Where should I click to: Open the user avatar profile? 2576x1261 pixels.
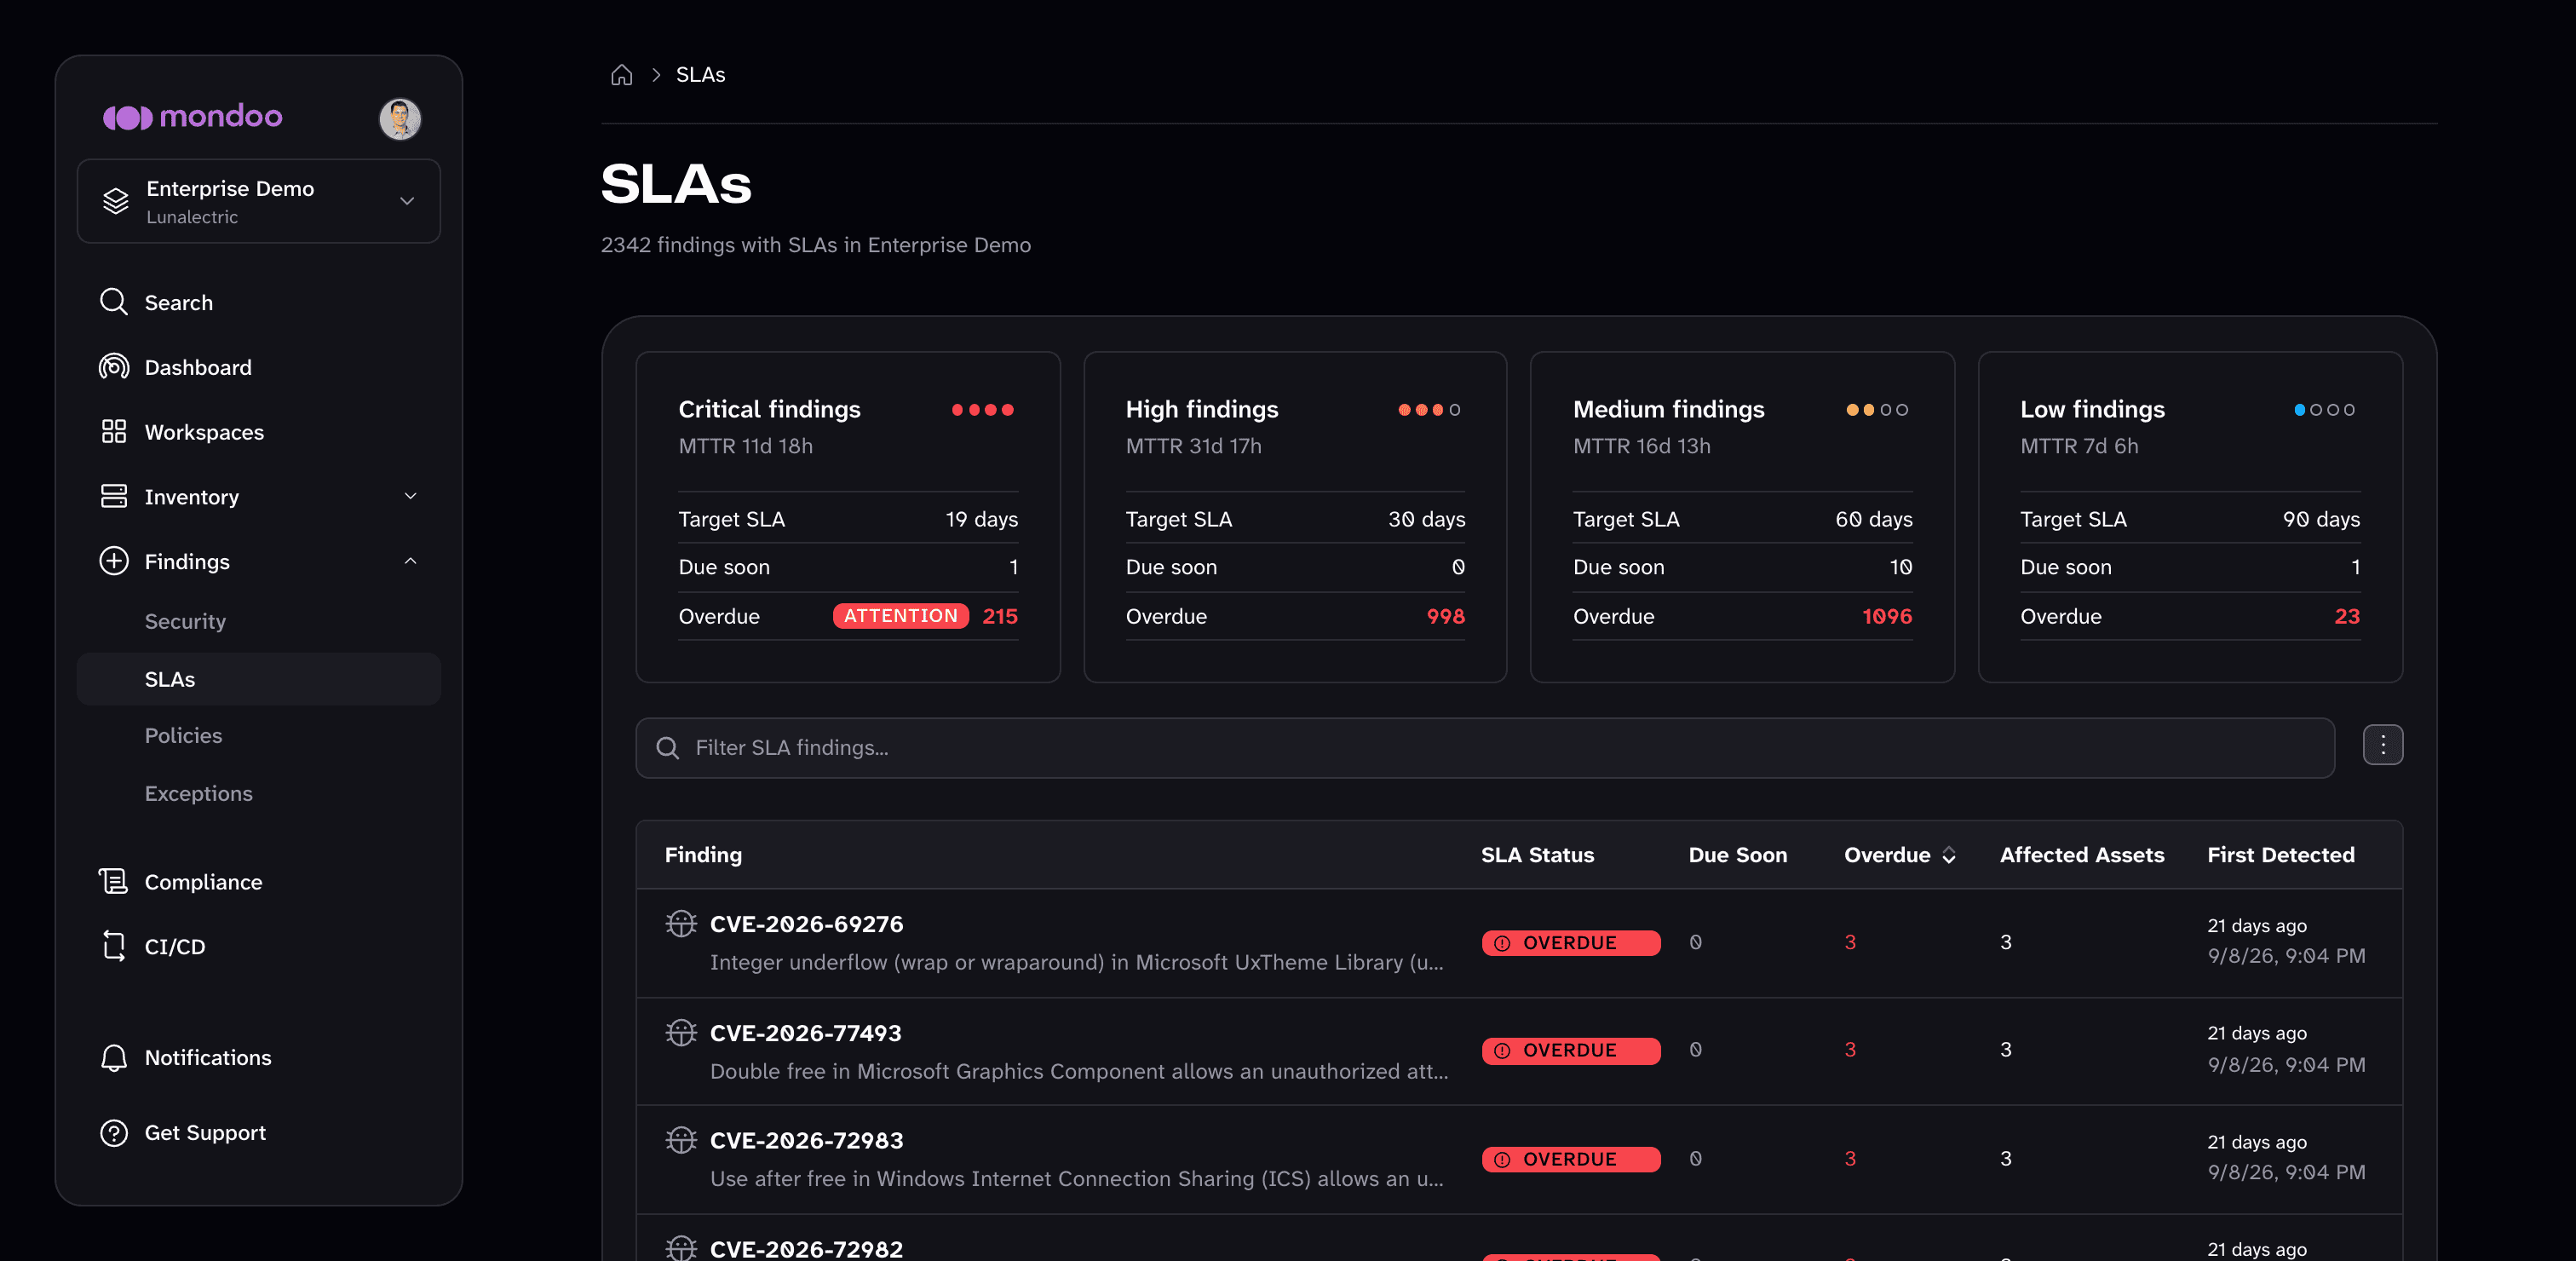400,119
